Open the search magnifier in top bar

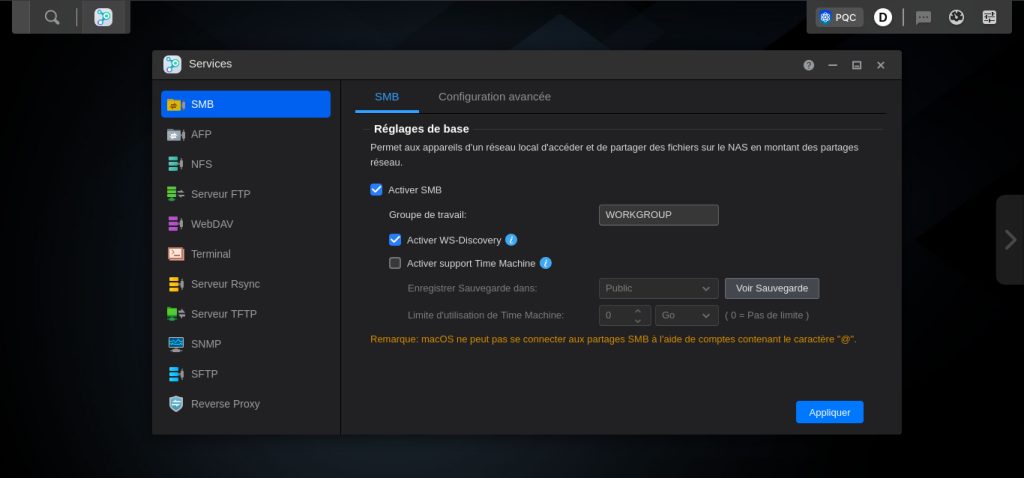(52, 18)
